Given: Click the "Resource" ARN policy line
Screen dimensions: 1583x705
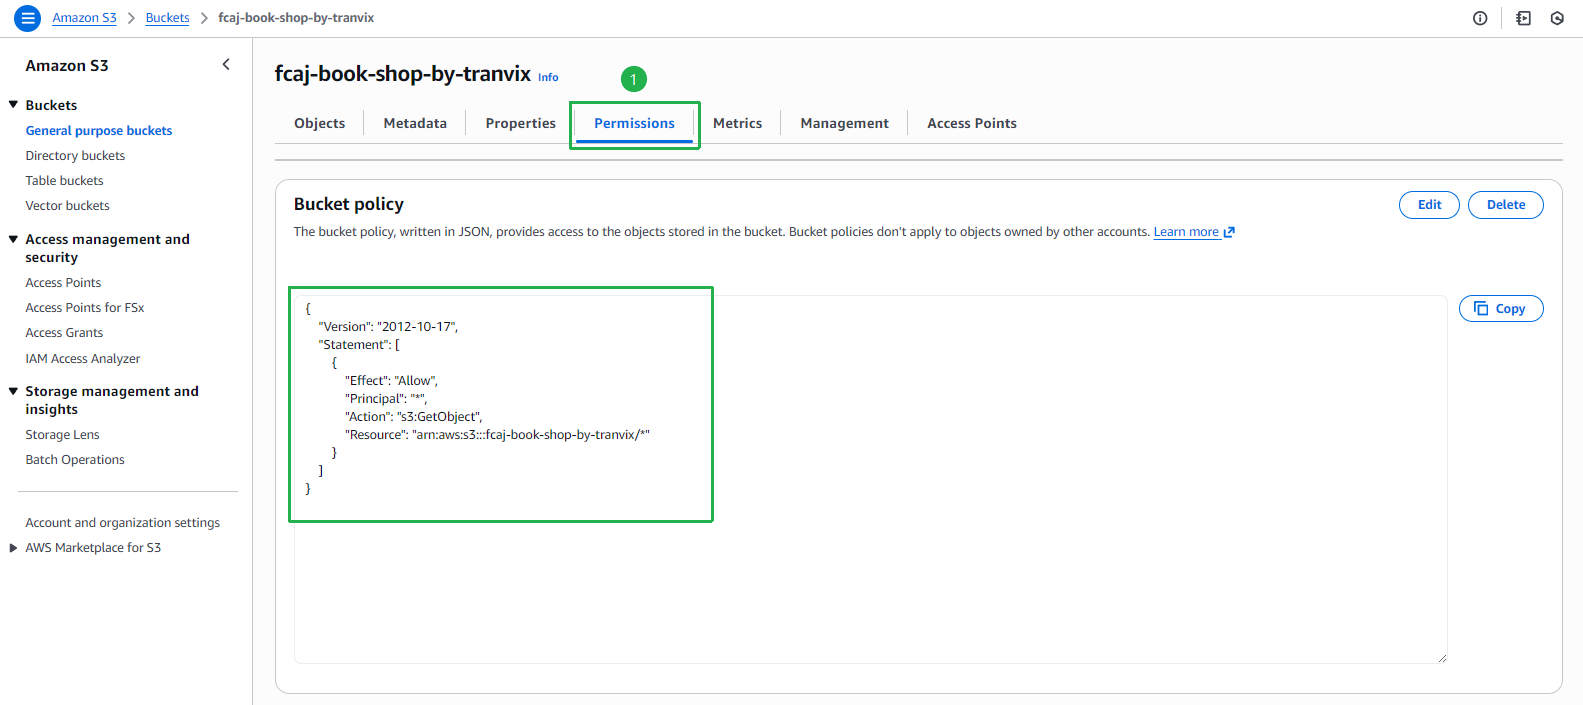Looking at the screenshot, I should [497, 435].
